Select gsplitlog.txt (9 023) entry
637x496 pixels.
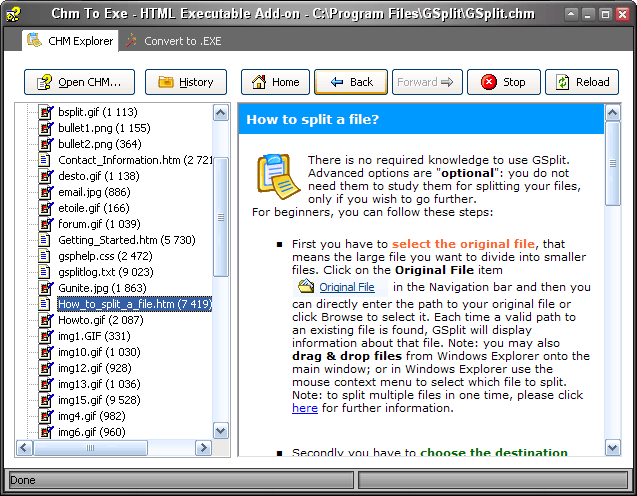(x=106, y=272)
